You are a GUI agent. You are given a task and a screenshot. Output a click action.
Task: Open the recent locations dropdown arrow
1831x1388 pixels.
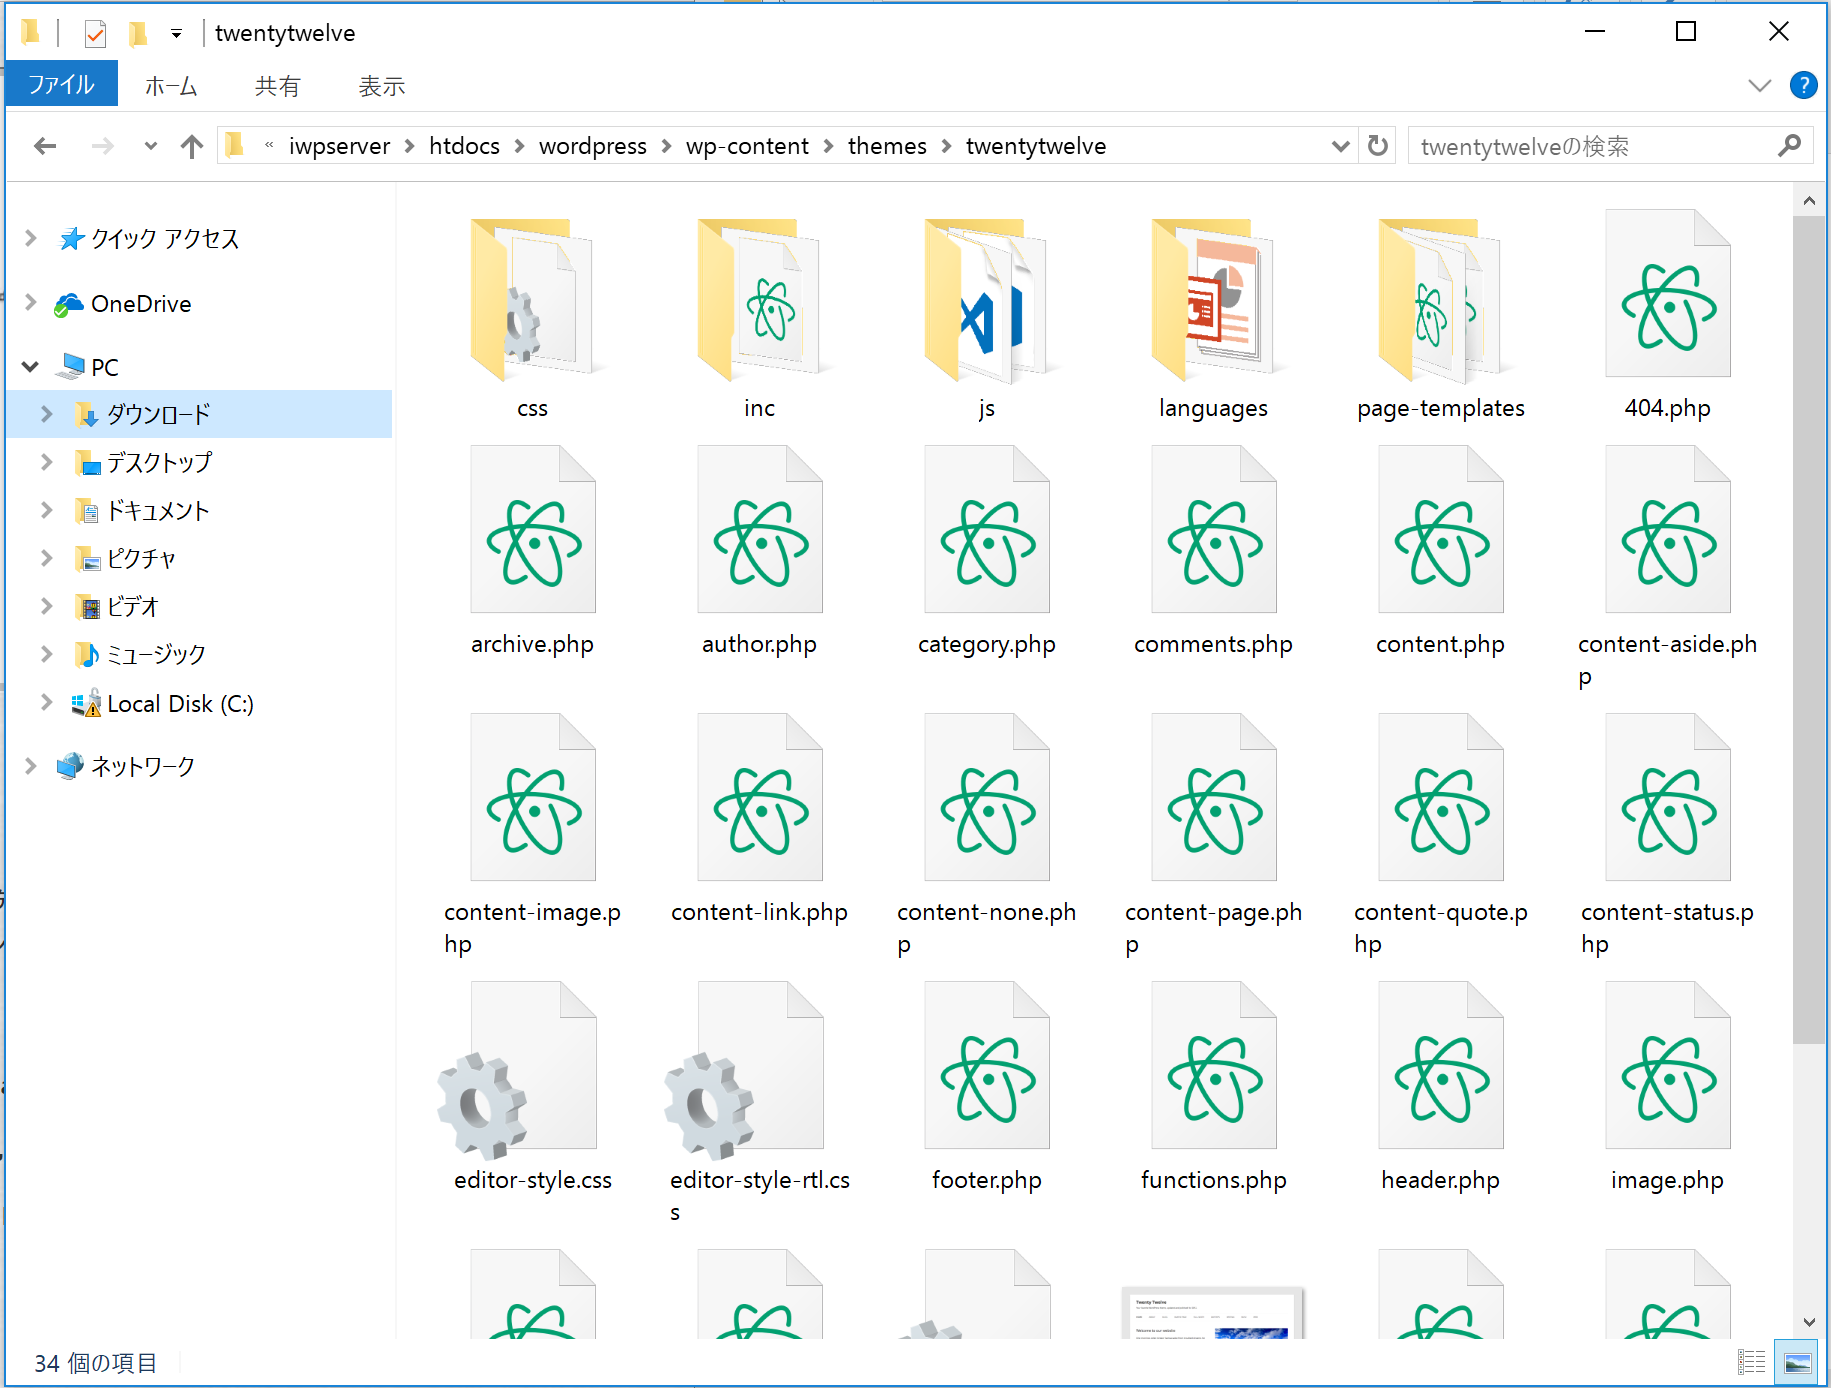pos(150,146)
